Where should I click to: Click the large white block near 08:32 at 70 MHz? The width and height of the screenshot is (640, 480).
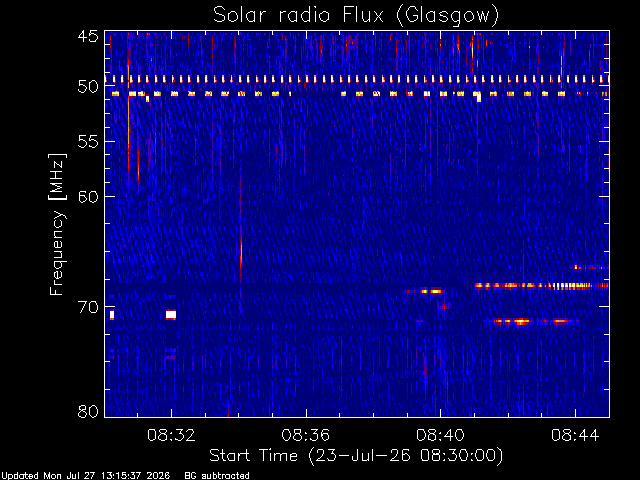click(x=171, y=315)
